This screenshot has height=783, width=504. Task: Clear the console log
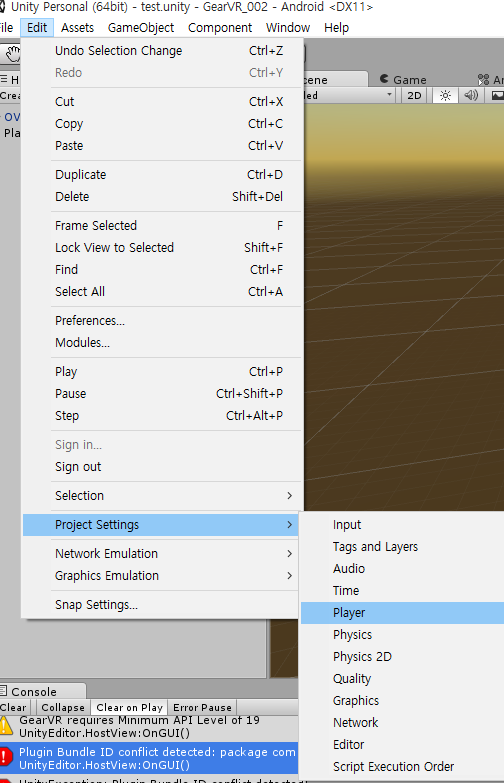(13, 708)
